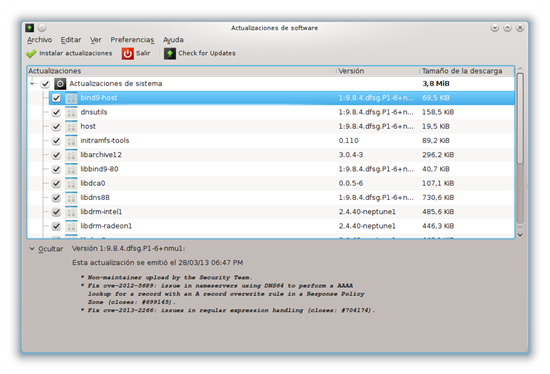The height and width of the screenshot is (374, 550).
Task: Click the scrollbar up arrow
Action: coord(520,69)
